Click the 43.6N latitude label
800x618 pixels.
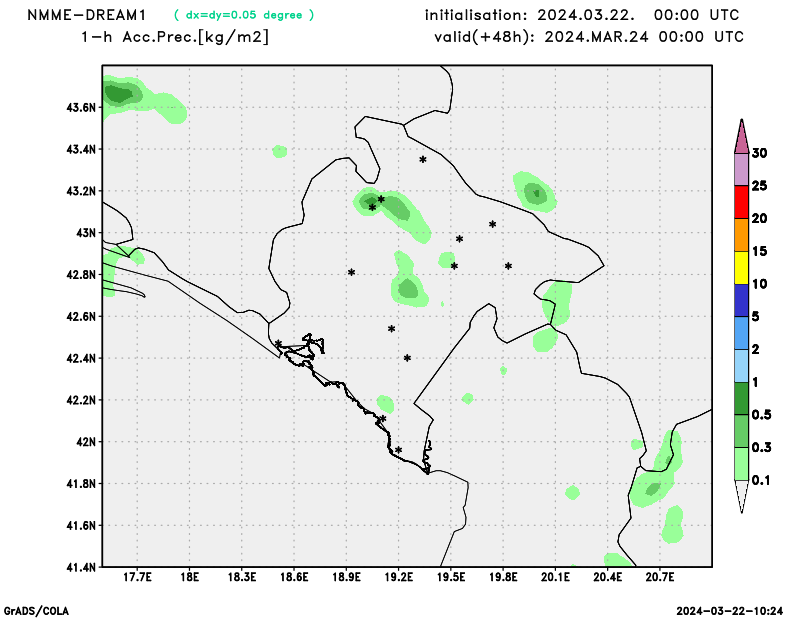pos(81,108)
